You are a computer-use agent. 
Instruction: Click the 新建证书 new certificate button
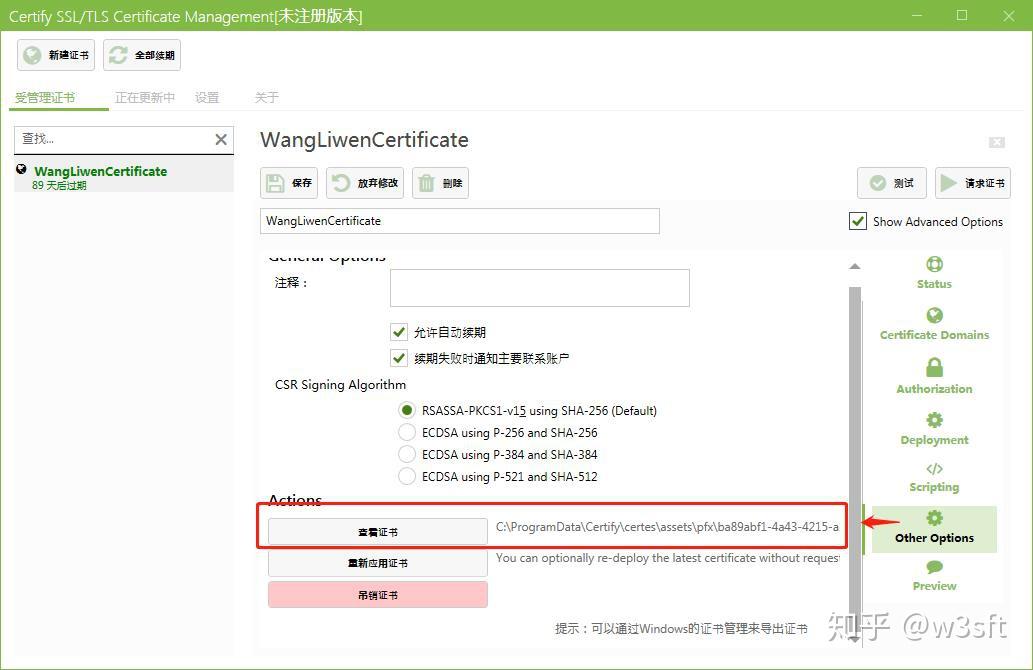56,55
